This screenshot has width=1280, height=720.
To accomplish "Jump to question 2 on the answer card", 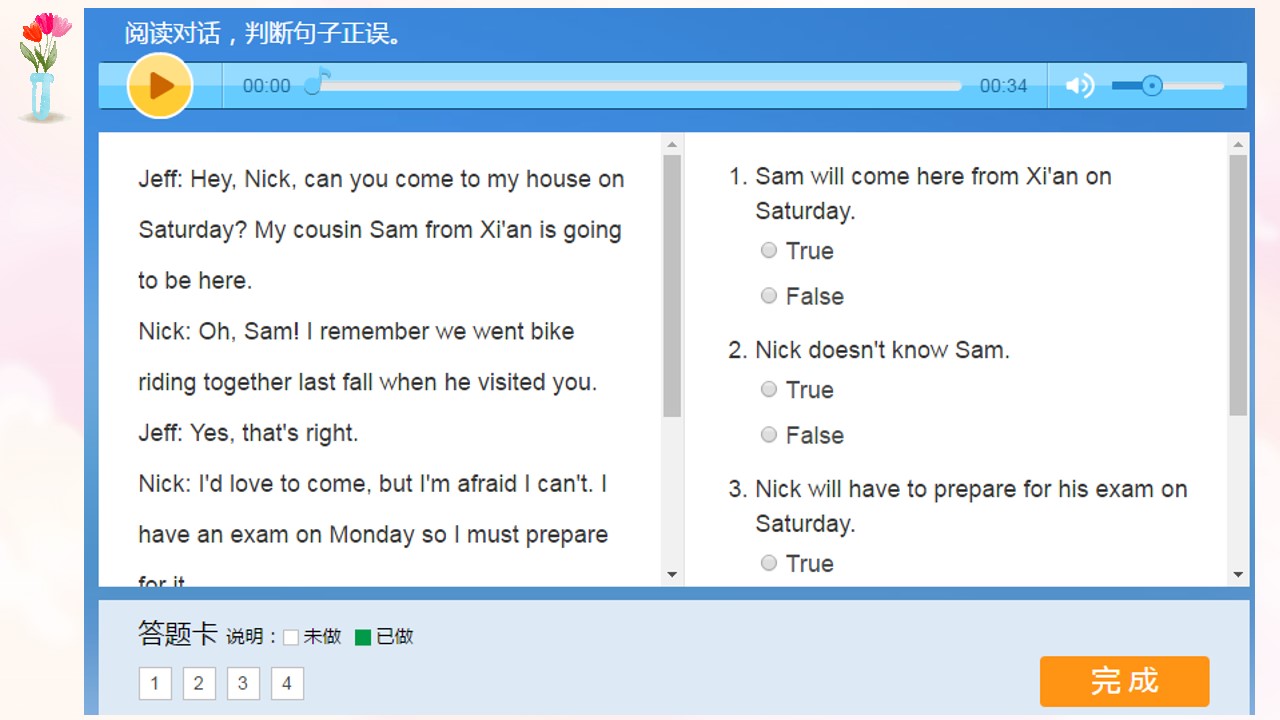I will click(199, 684).
